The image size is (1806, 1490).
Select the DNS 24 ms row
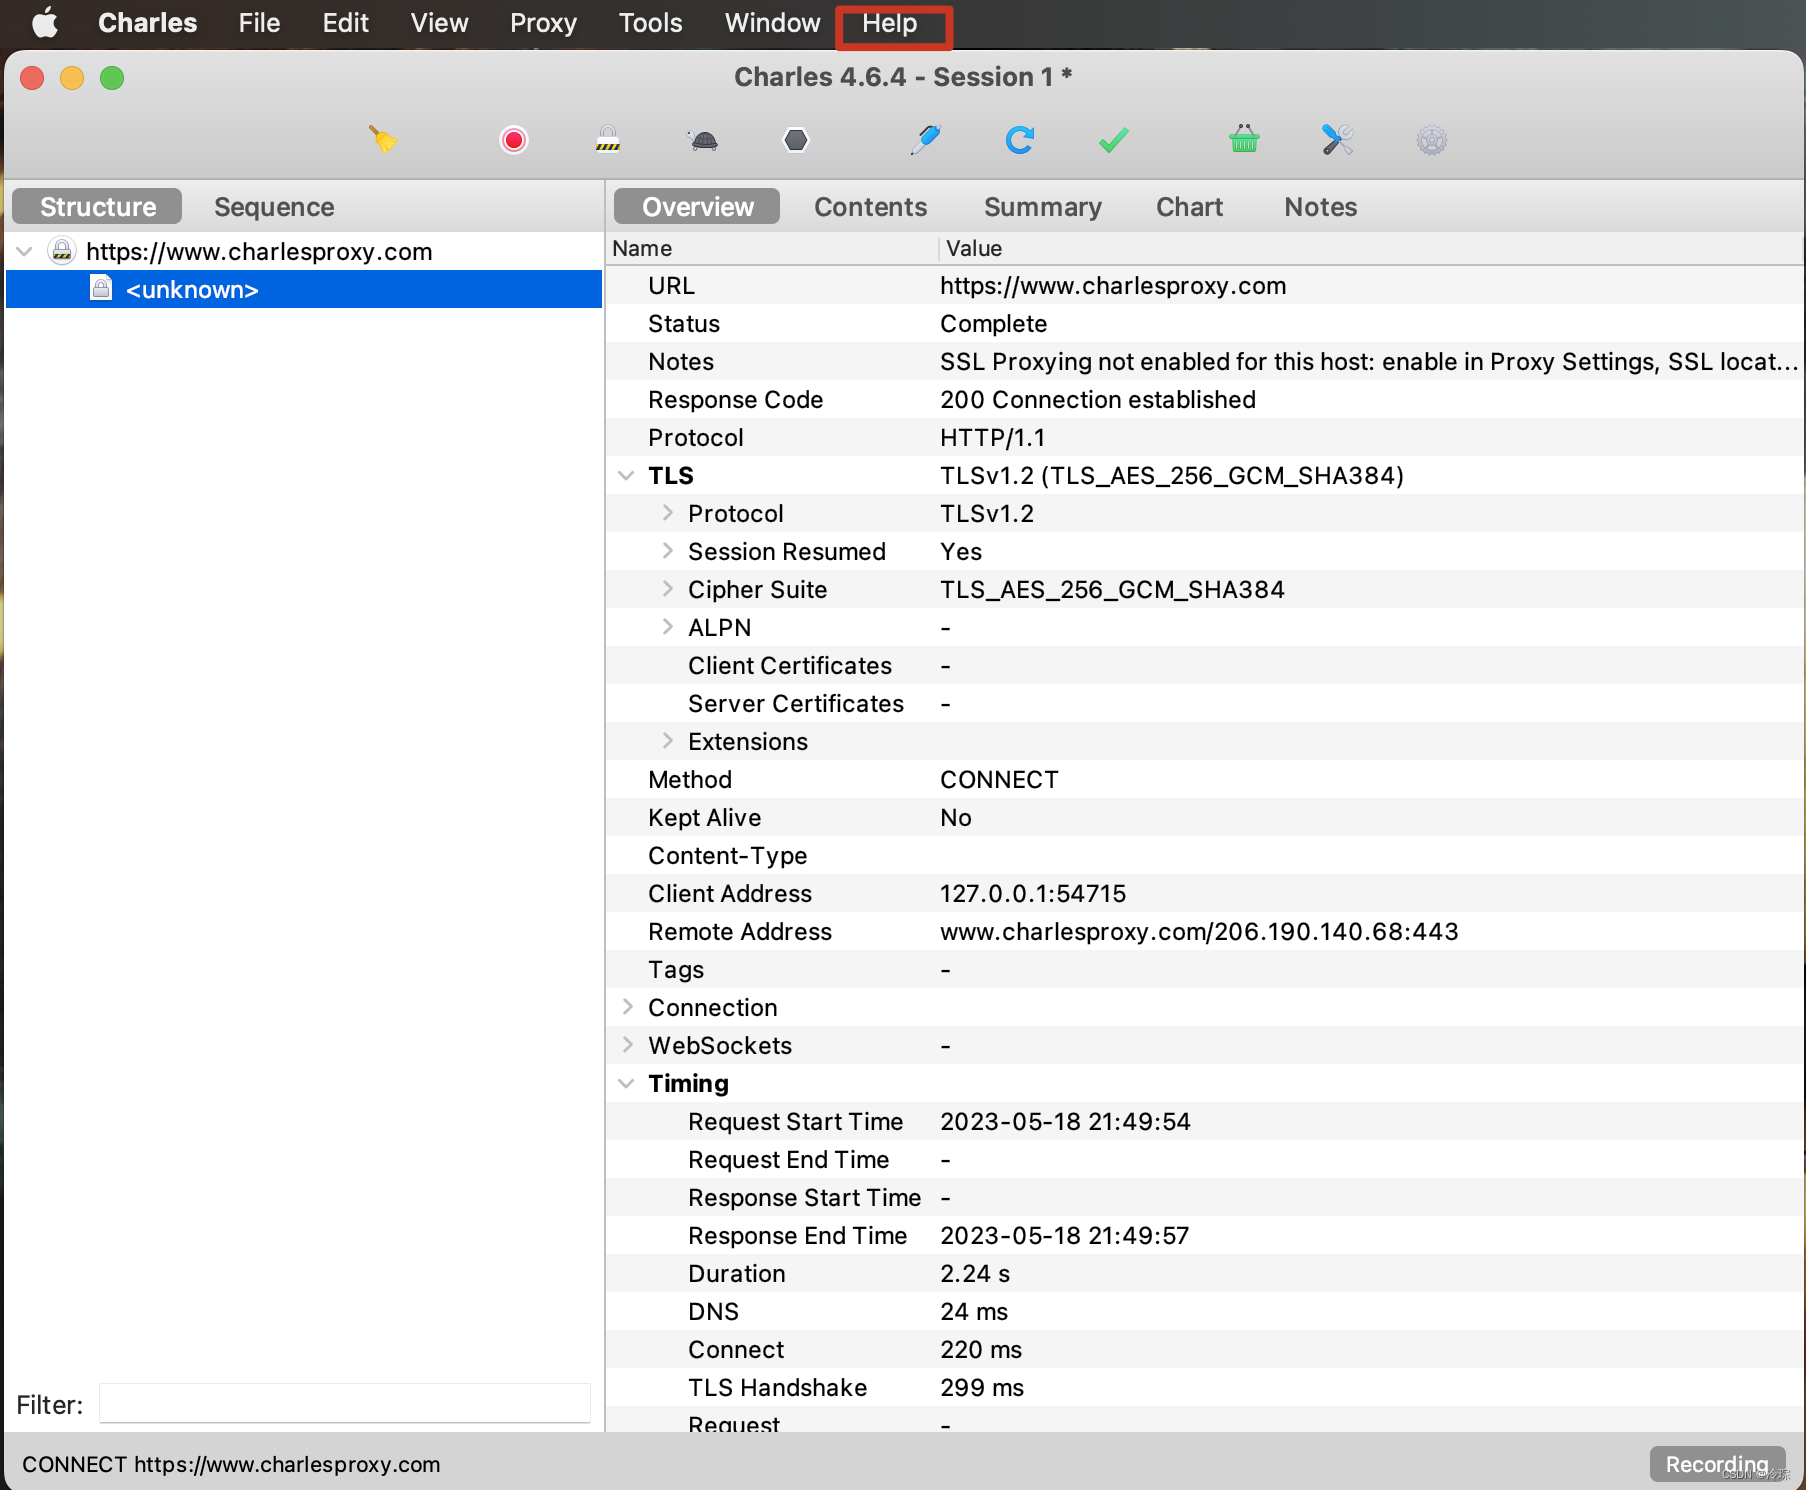pyautogui.click(x=1205, y=1311)
